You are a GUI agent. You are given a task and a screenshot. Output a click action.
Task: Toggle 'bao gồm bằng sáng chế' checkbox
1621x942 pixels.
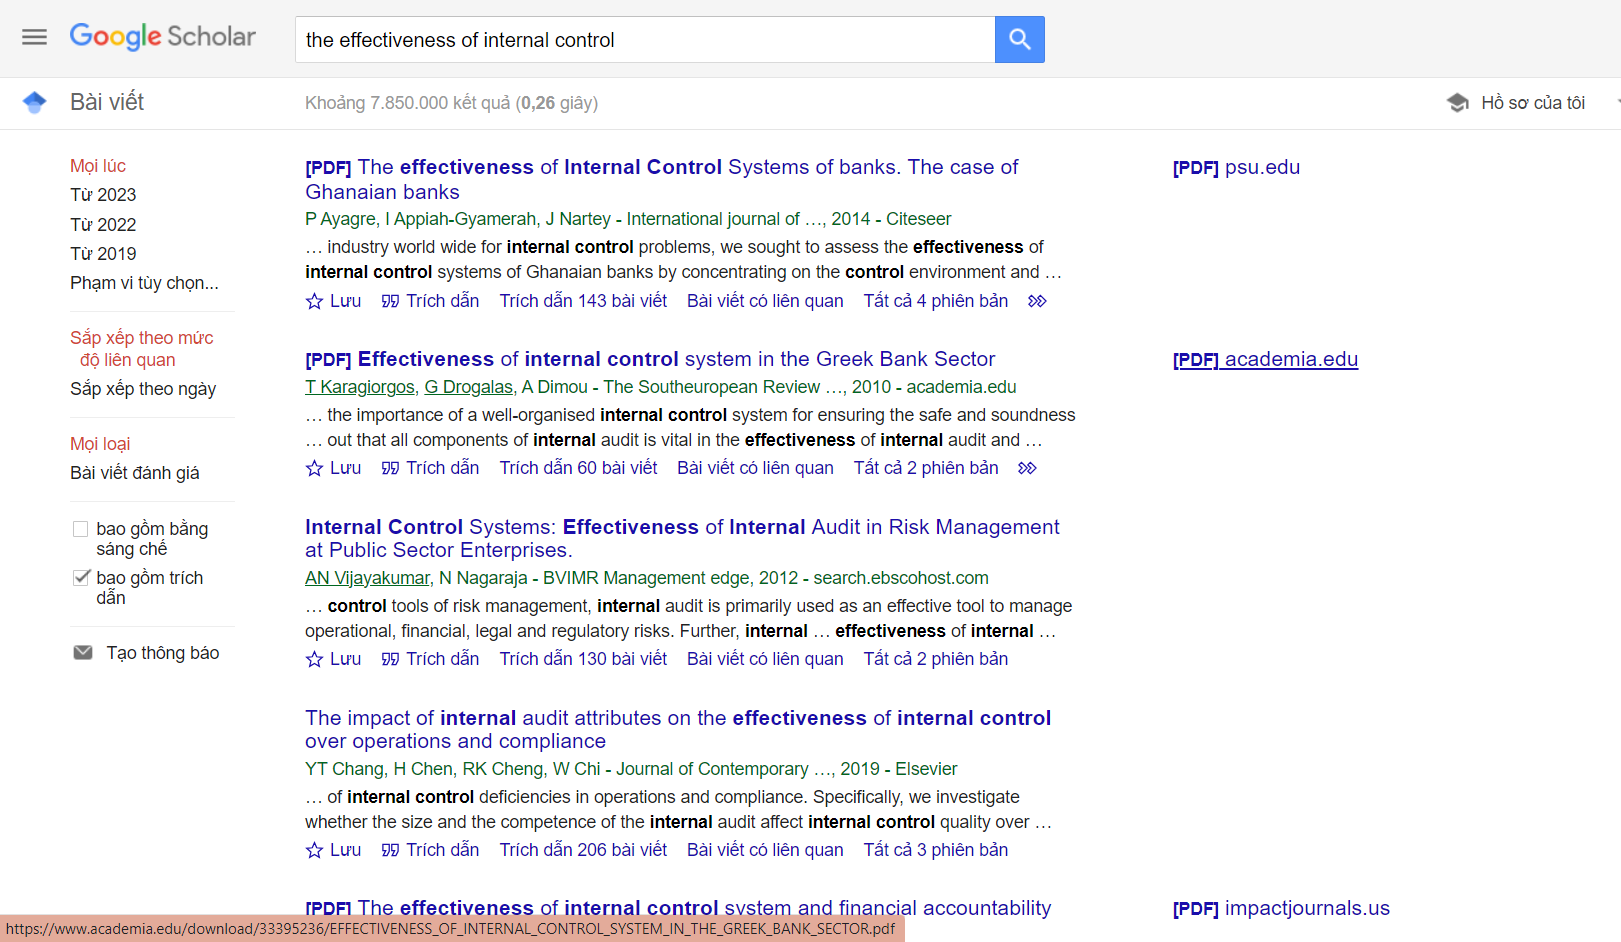click(x=81, y=529)
